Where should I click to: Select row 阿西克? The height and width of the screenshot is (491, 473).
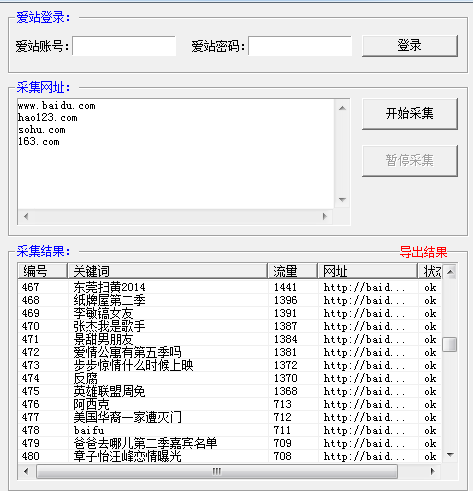230,404
